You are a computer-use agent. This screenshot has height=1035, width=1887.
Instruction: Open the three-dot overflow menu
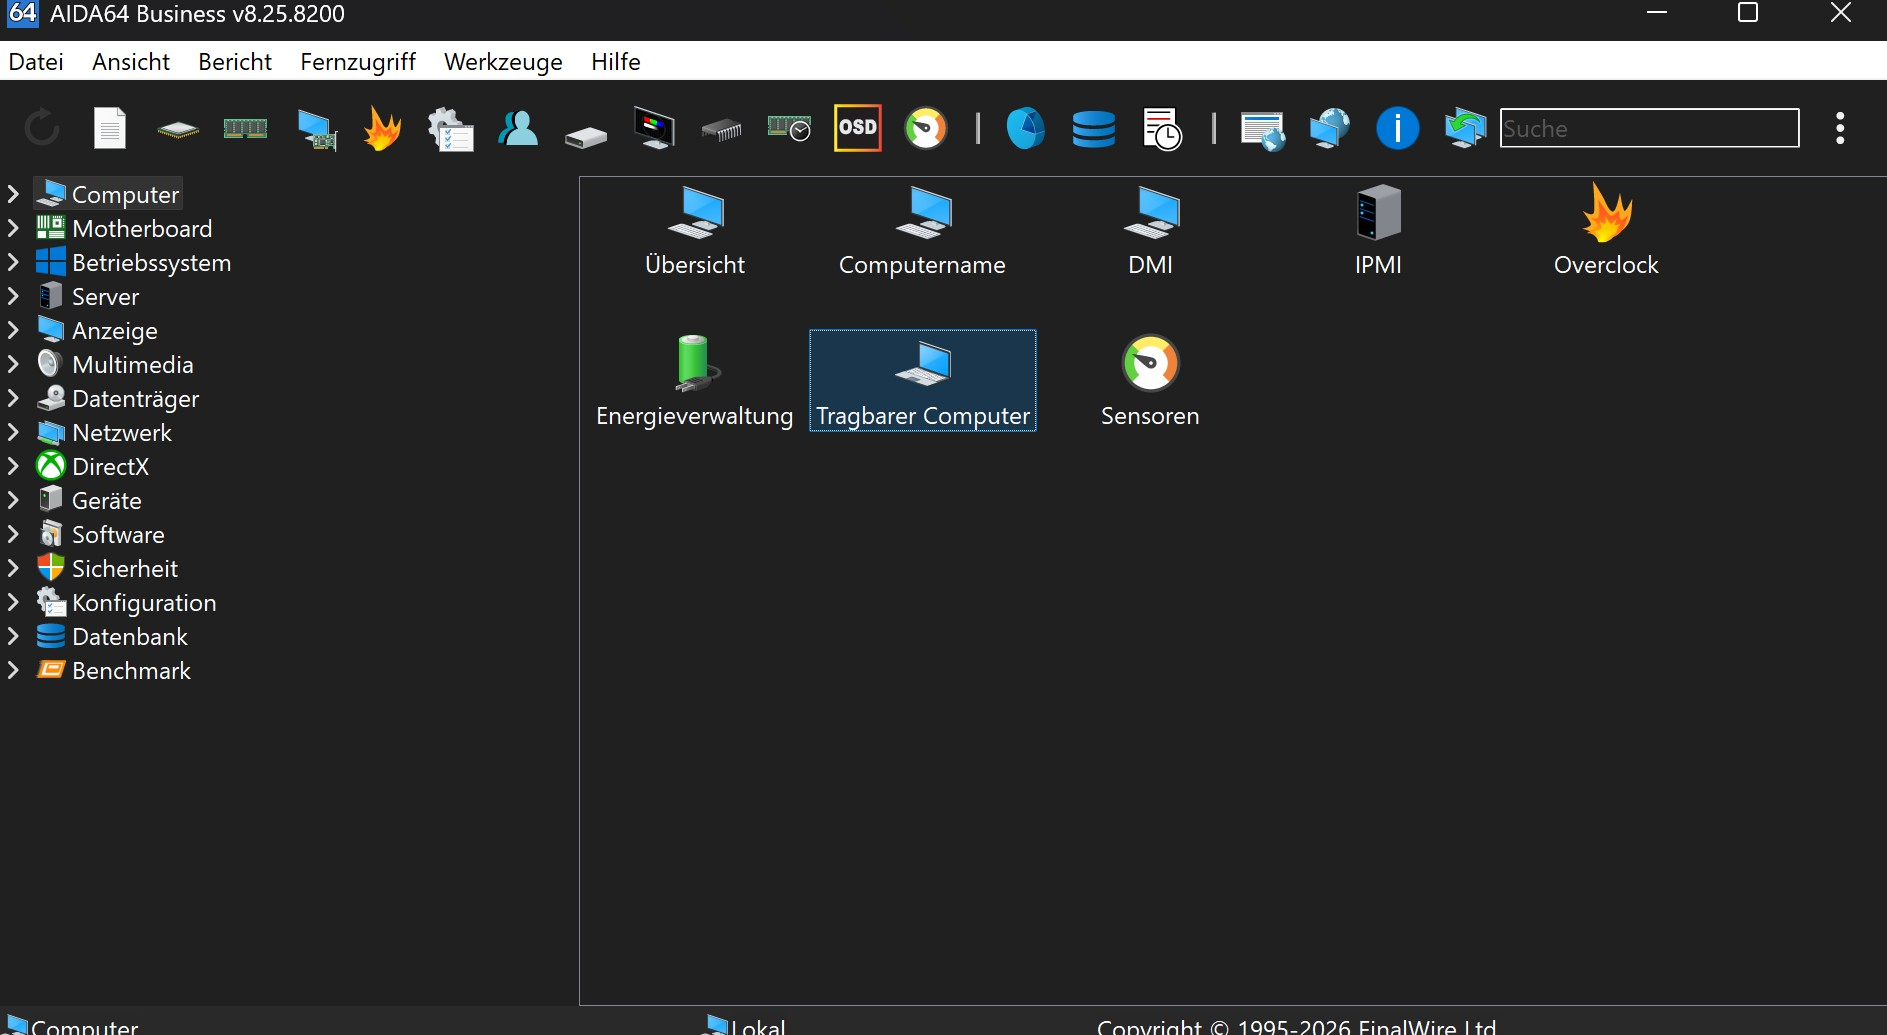1840,128
